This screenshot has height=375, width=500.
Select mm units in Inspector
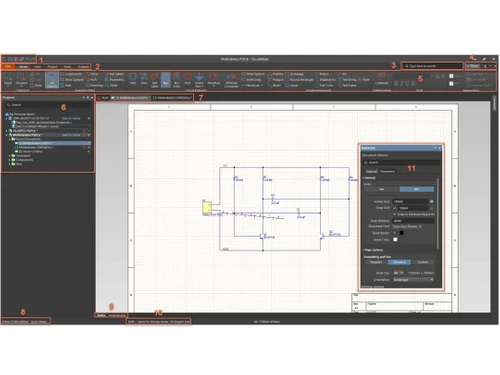pyautogui.click(x=382, y=189)
